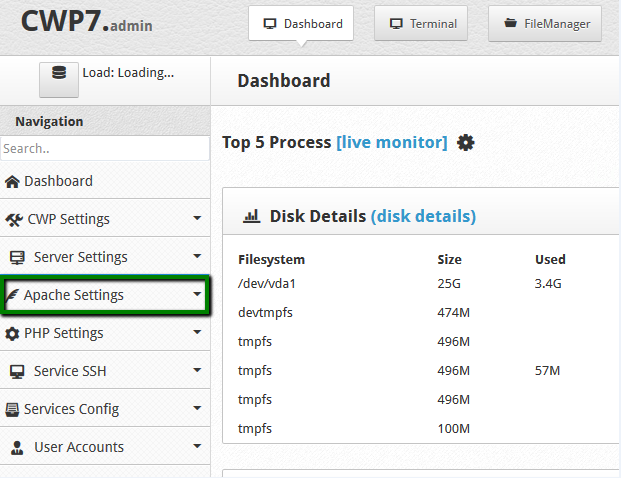Expand the Service SSH dropdown arrow
621x478 pixels.
[x=197, y=371]
